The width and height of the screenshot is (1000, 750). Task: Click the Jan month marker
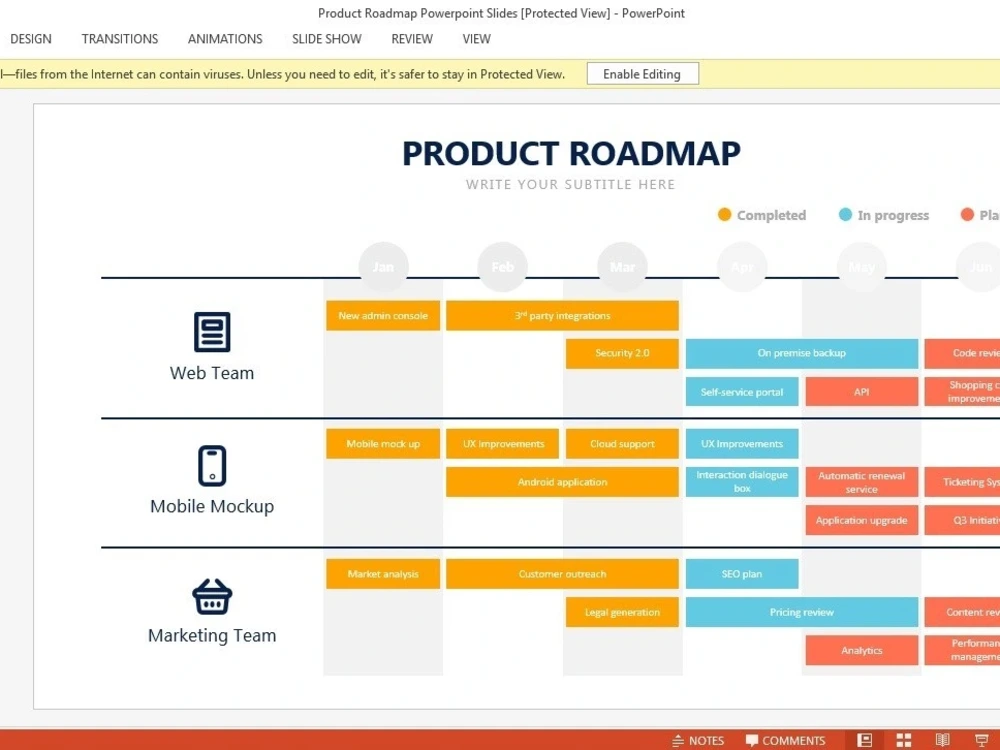coord(383,267)
